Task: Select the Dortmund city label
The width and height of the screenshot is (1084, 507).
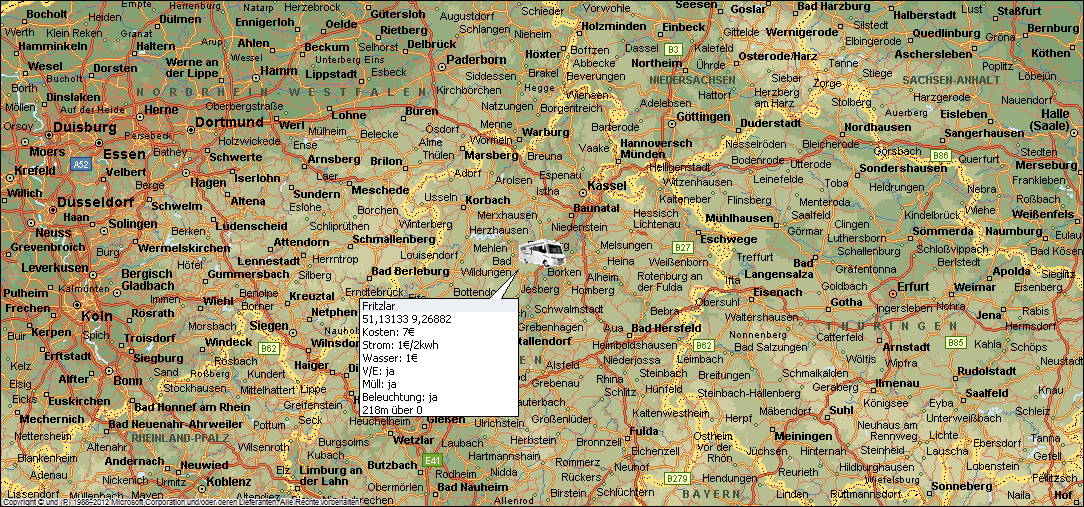Action: click(x=228, y=121)
